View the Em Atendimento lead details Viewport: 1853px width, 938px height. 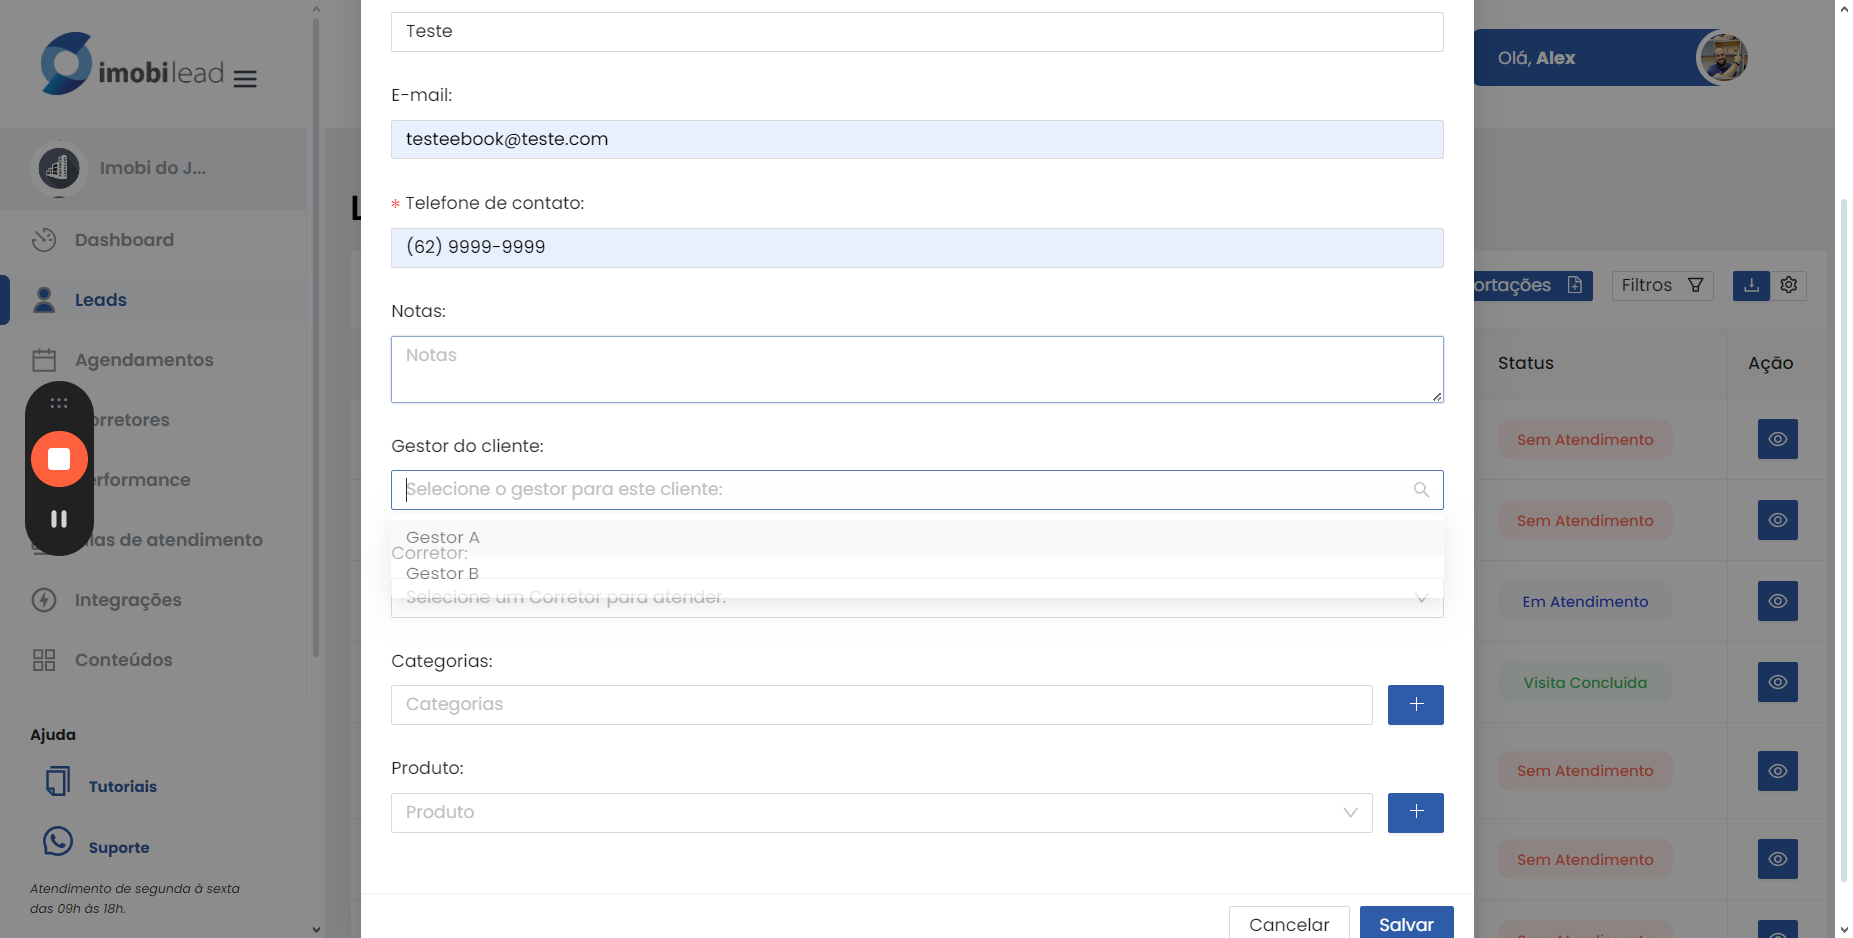pos(1777,602)
